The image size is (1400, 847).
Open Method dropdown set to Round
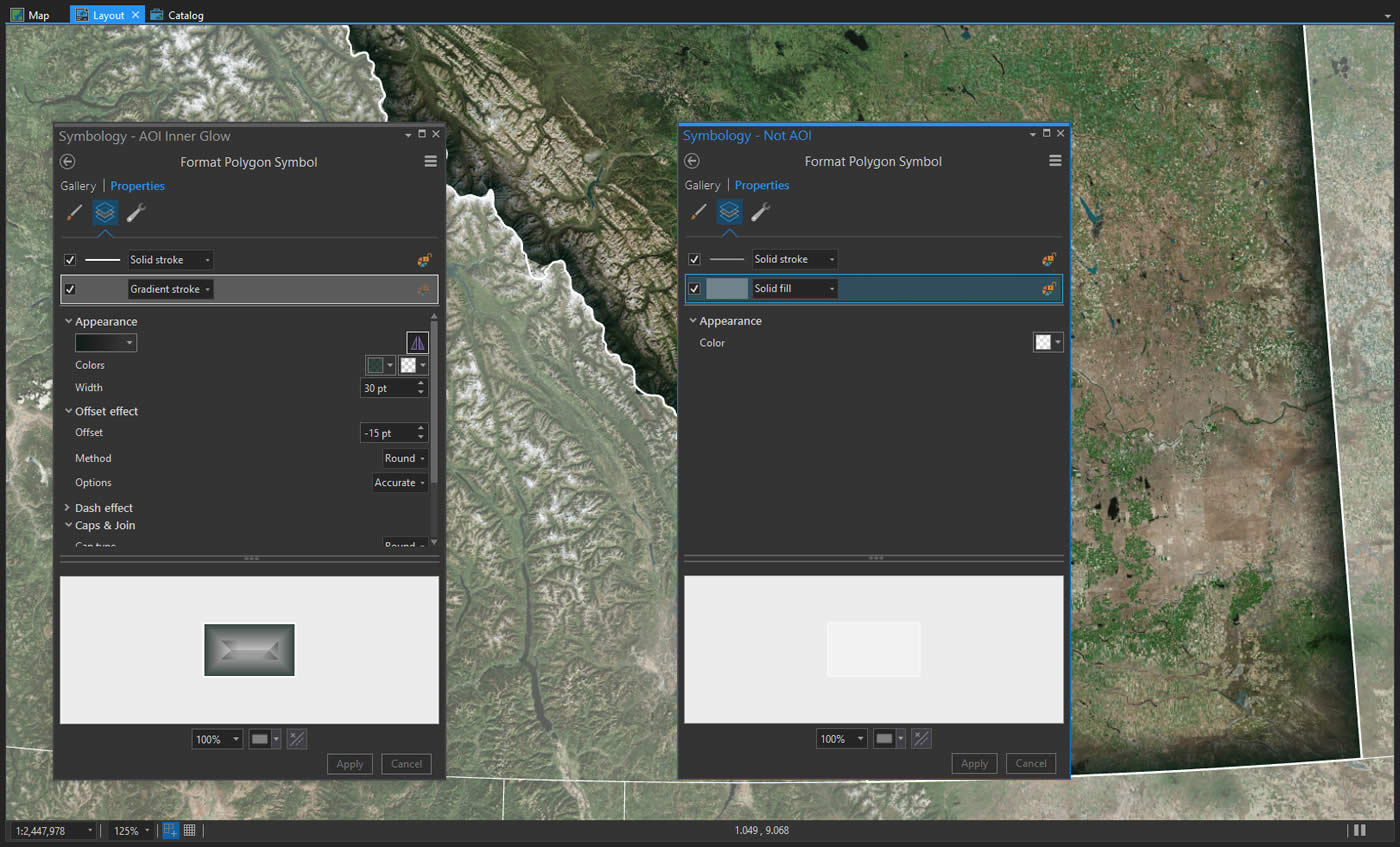pyautogui.click(x=405, y=459)
